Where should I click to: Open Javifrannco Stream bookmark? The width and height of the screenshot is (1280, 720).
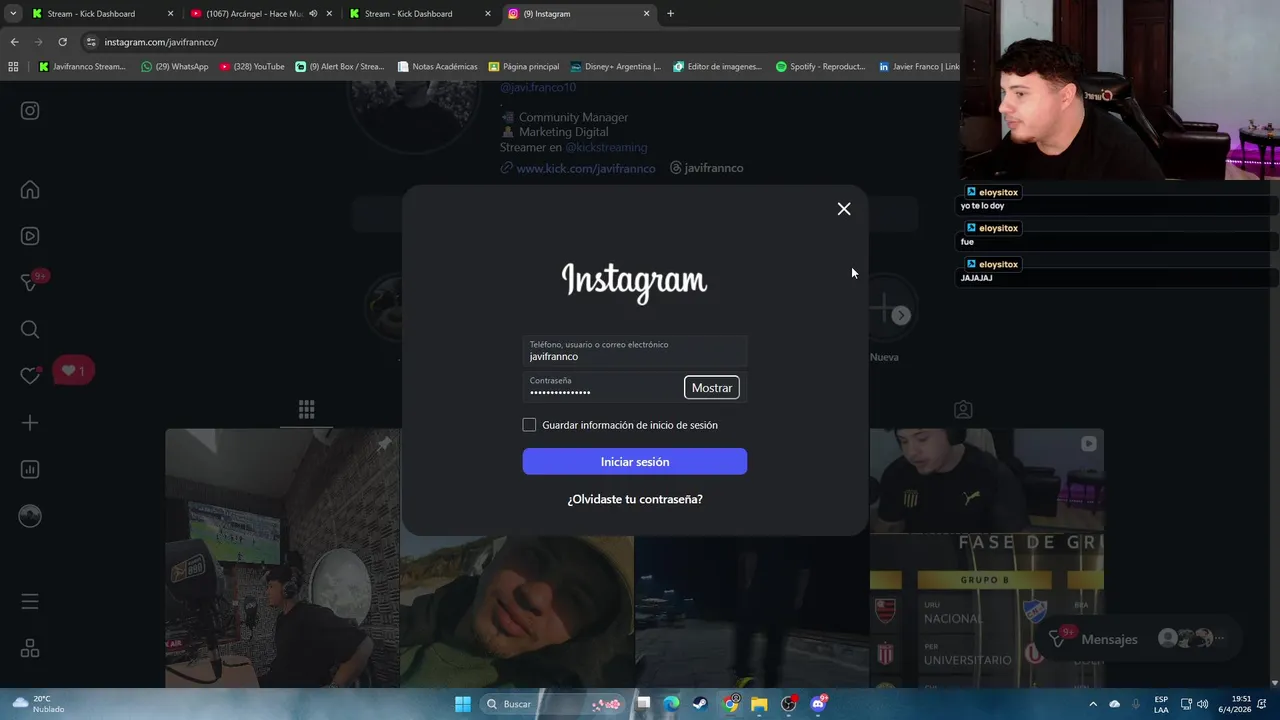(82, 67)
